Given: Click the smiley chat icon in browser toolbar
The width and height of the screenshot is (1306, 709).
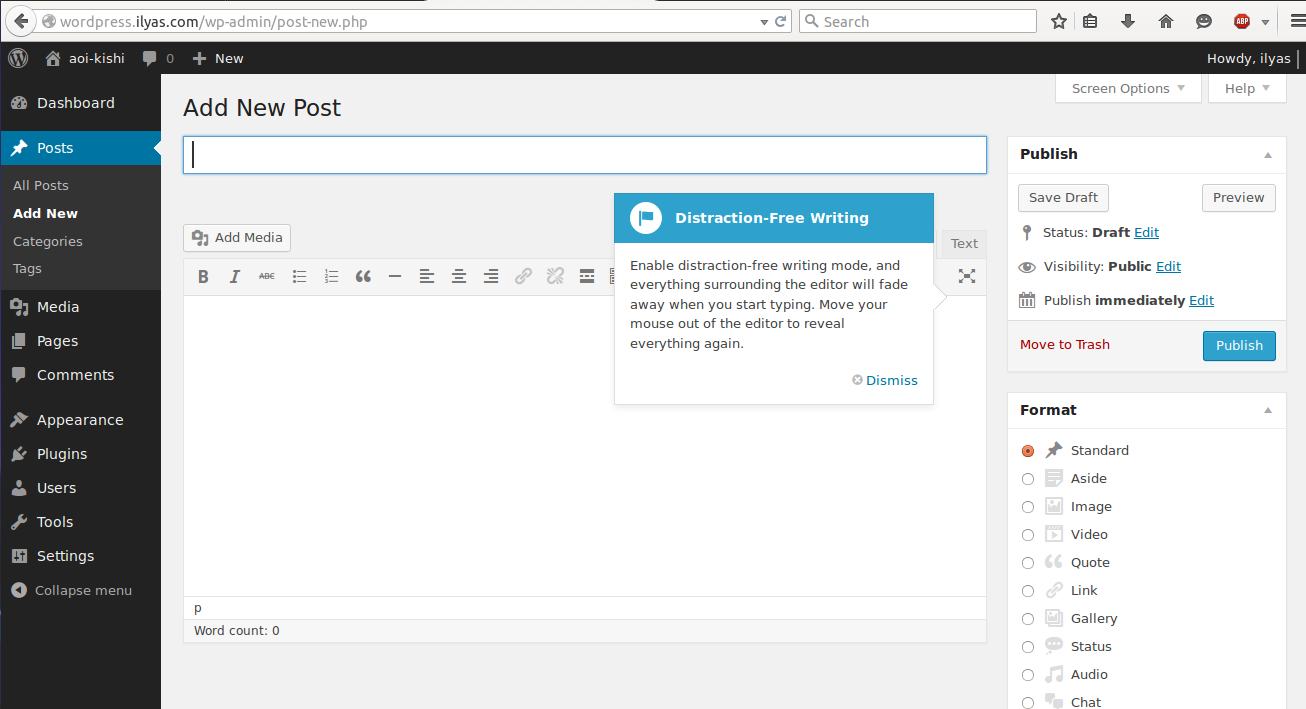Looking at the screenshot, I should point(1204,21).
